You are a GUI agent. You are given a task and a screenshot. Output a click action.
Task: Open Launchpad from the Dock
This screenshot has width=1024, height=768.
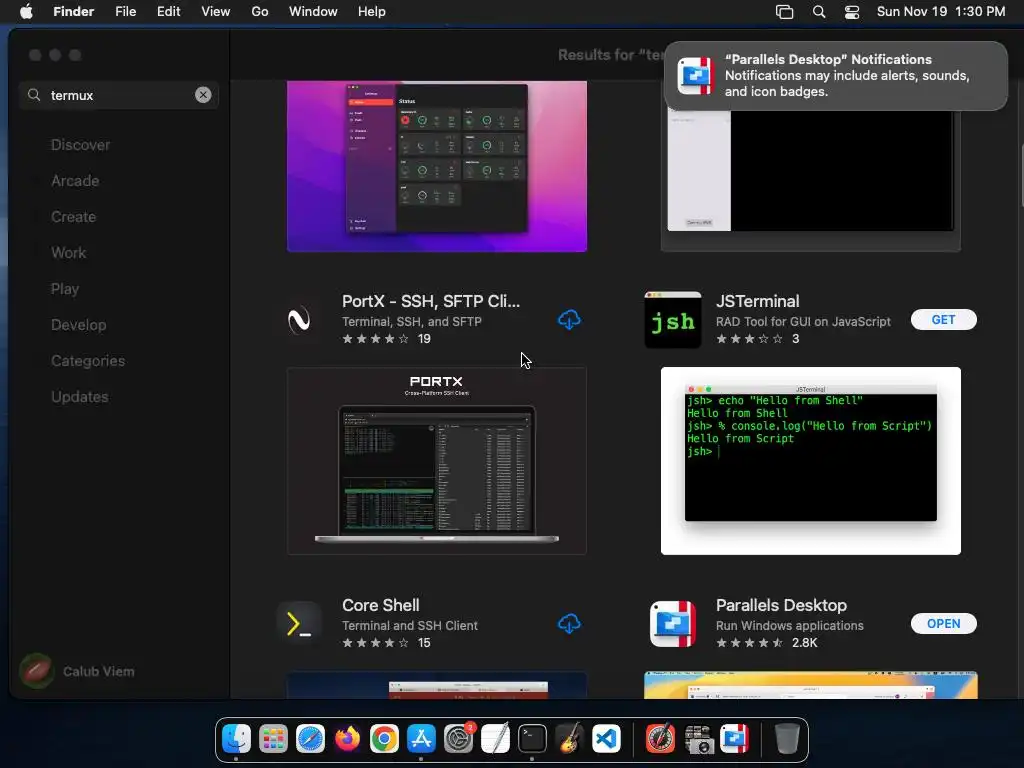(x=273, y=739)
